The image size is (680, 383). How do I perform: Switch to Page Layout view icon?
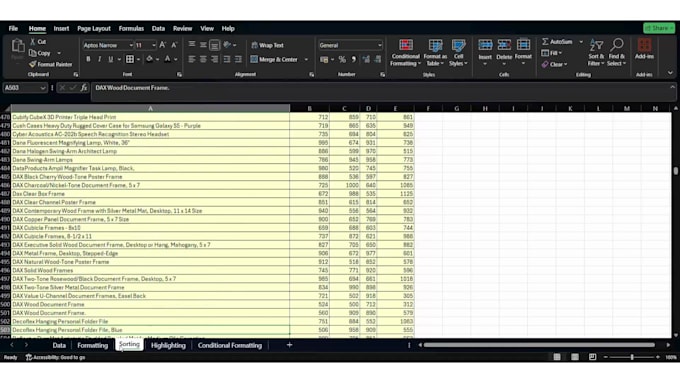(x=575, y=357)
